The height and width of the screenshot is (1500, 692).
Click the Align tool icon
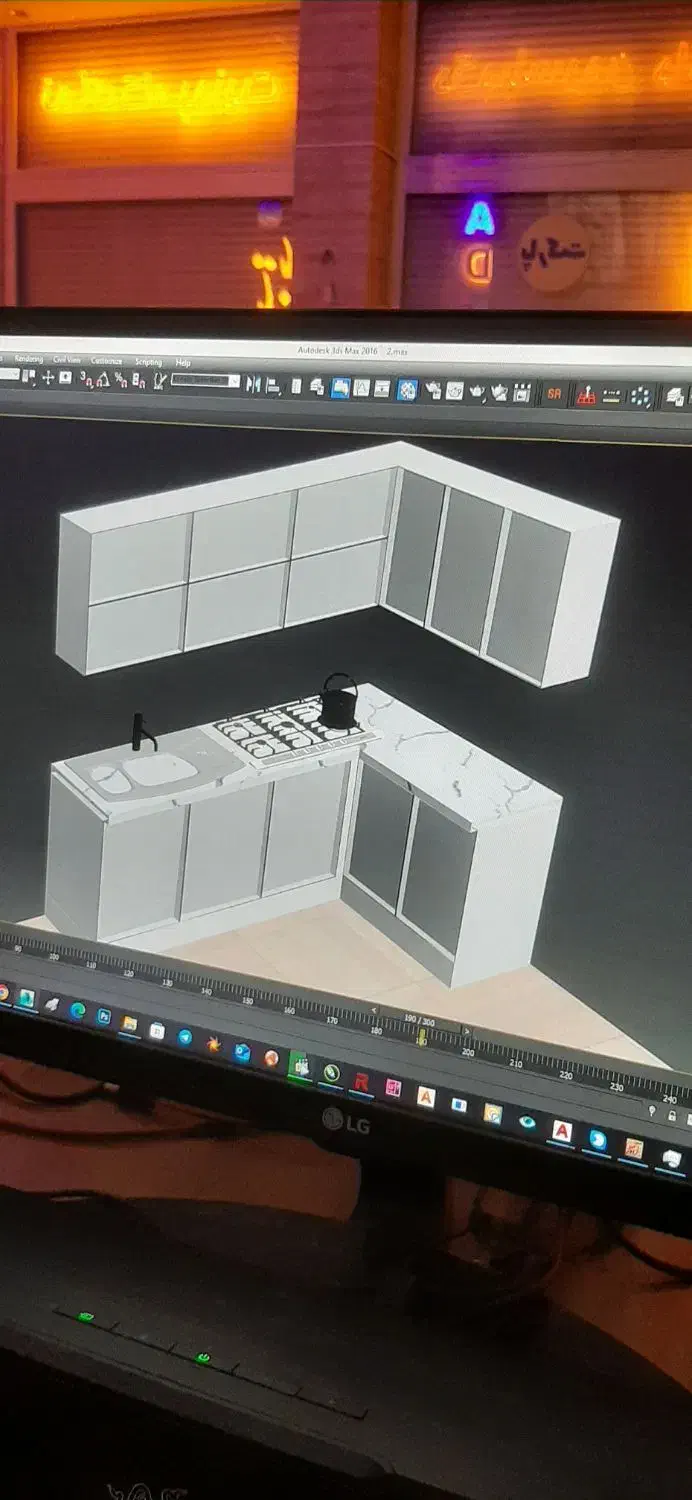pos(273,385)
